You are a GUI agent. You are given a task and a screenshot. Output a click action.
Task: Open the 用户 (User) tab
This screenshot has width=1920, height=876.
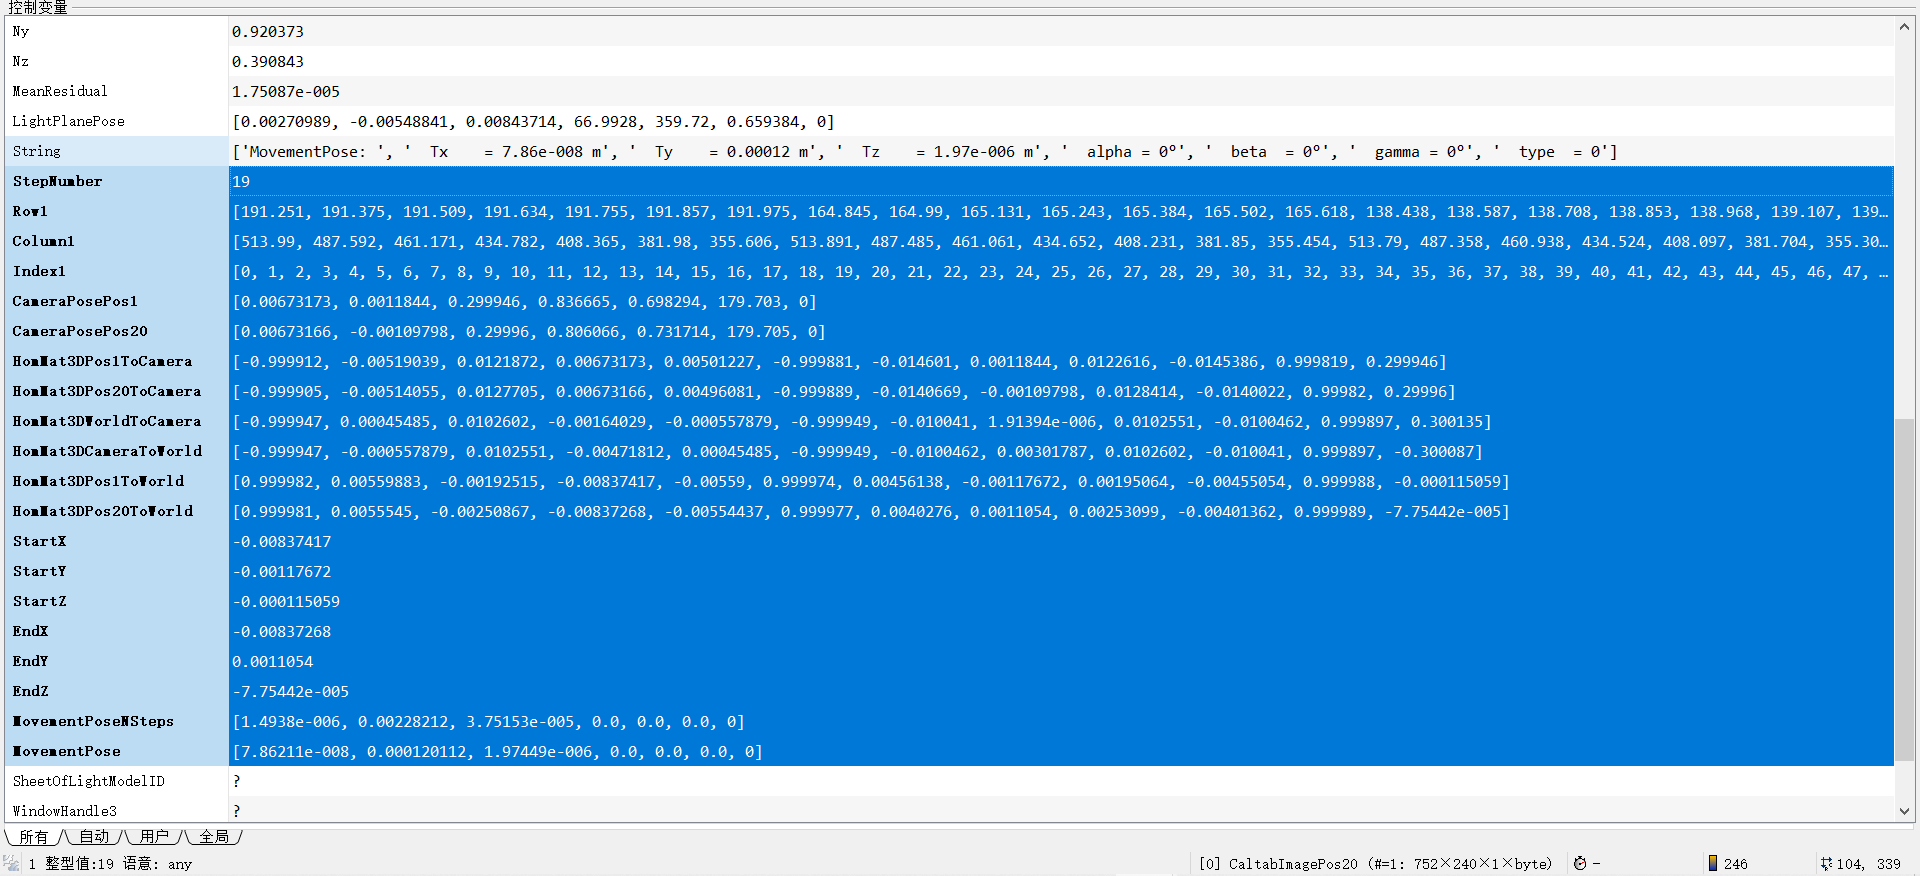[154, 836]
